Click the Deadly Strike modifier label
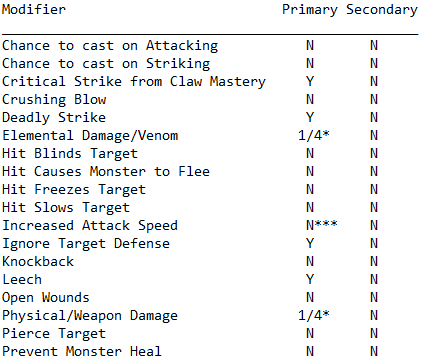This screenshot has width=421, height=363. pyautogui.click(x=54, y=118)
